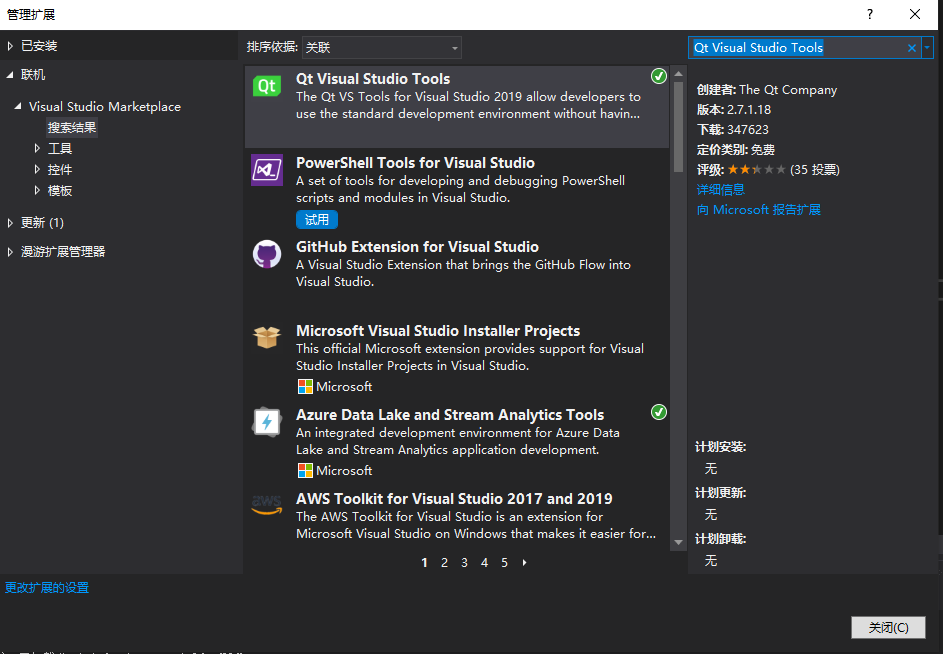Click the Qt Visual Studio Tools logo icon

click(267, 86)
